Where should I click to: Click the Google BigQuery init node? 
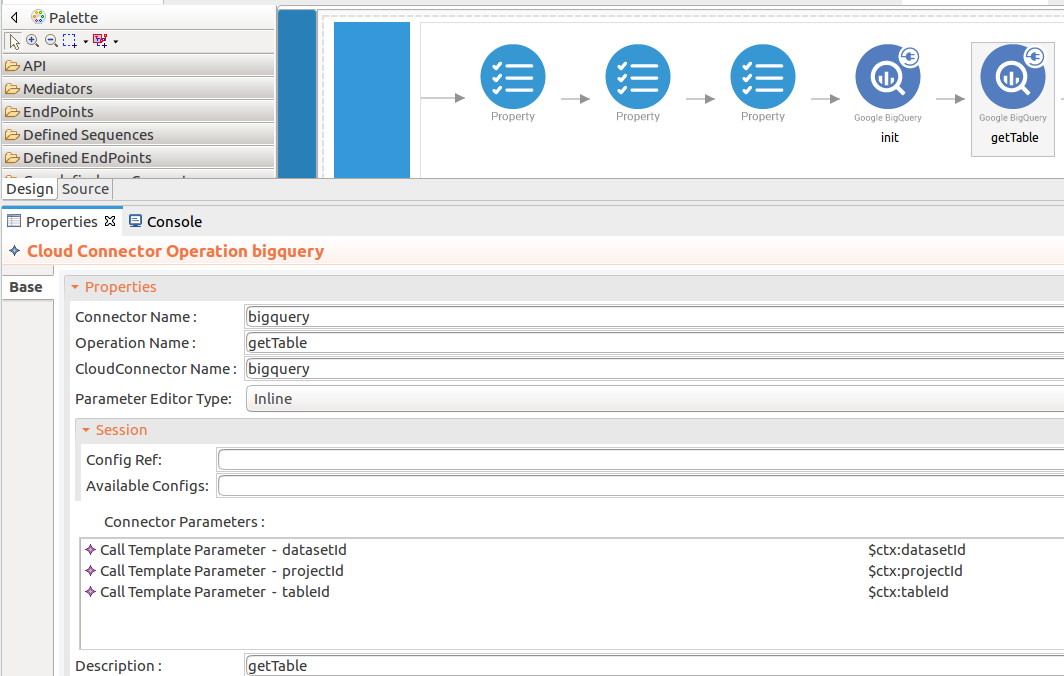coord(888,78)
